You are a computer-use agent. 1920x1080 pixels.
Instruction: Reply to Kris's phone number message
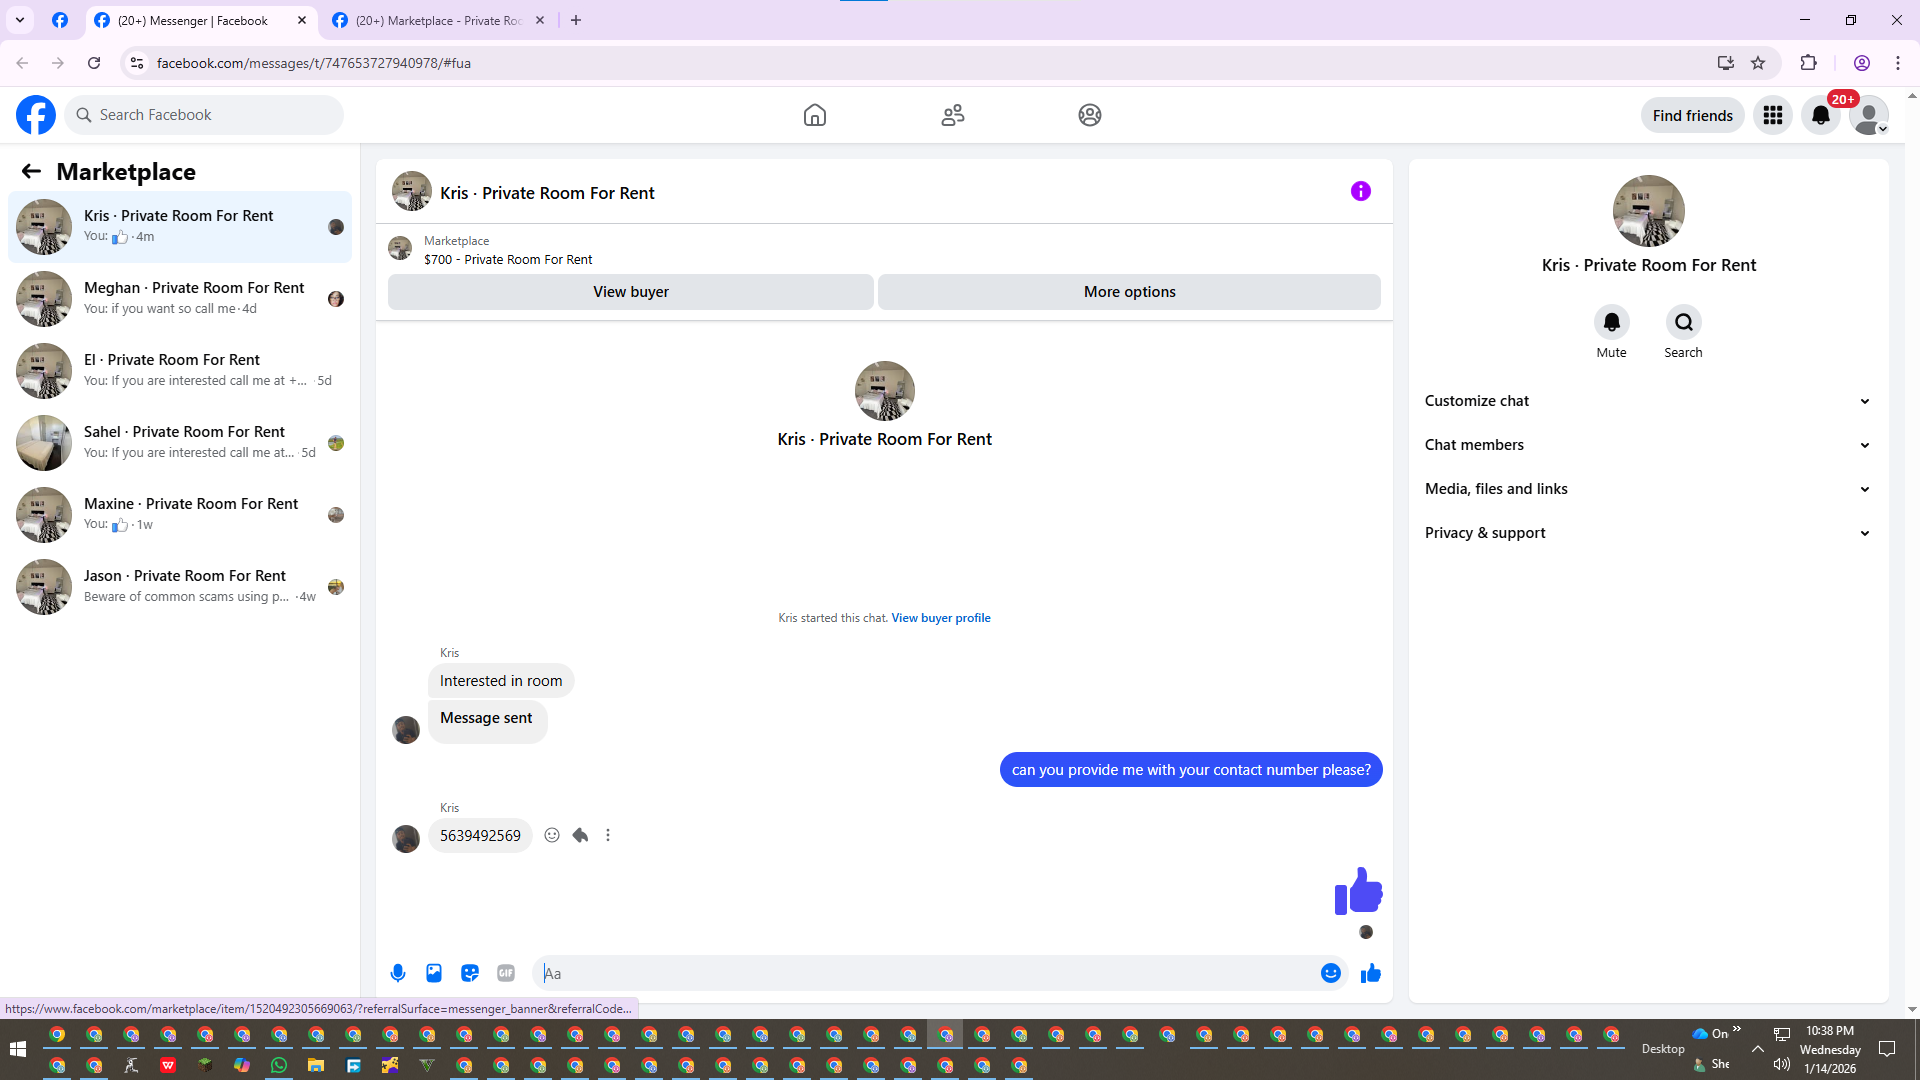tap(580, 835)
